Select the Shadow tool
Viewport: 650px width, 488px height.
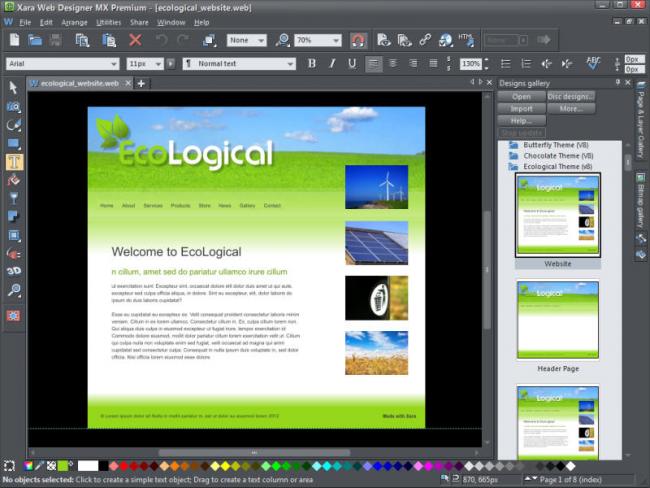pos(13,216)
